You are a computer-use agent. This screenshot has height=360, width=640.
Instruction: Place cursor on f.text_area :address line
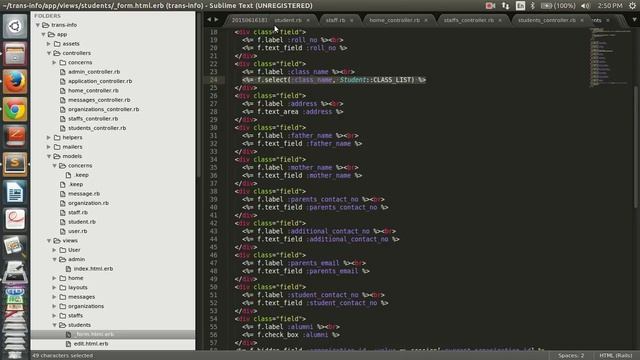point(292,112)
